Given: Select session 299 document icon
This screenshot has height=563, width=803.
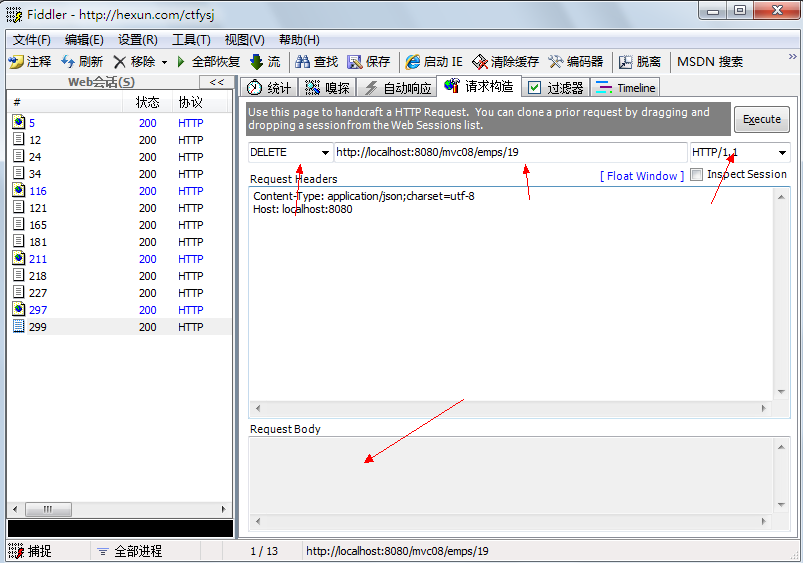Looking at the screenshot, I should 19,326.
